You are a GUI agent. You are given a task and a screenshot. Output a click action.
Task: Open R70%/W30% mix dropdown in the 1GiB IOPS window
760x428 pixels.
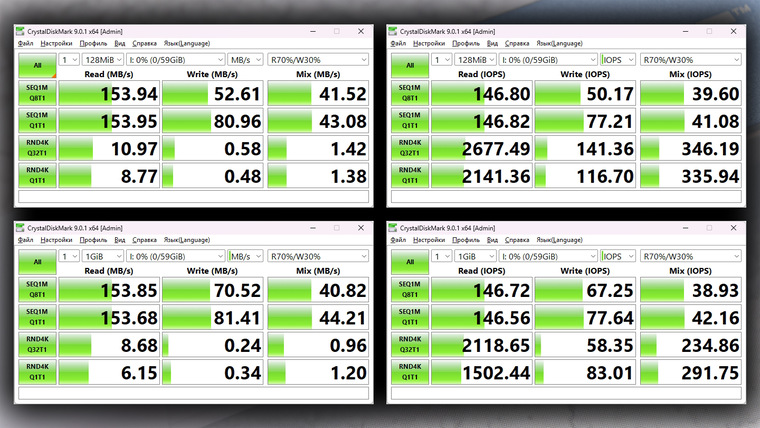point(691,256)
